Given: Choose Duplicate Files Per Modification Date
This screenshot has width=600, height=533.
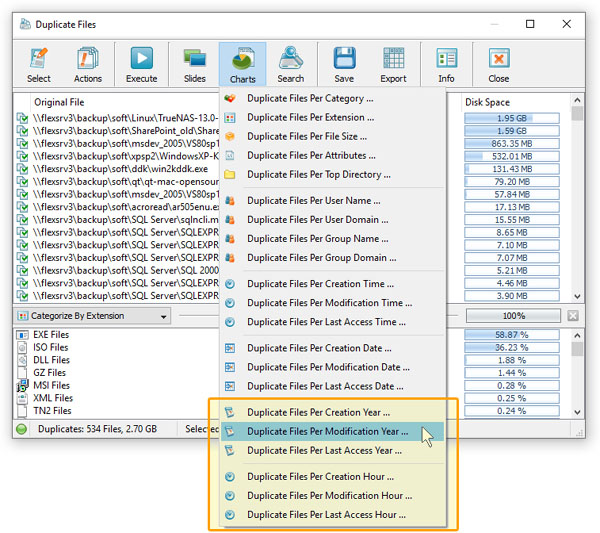Looking at the screenshot, I should point(332,368).
